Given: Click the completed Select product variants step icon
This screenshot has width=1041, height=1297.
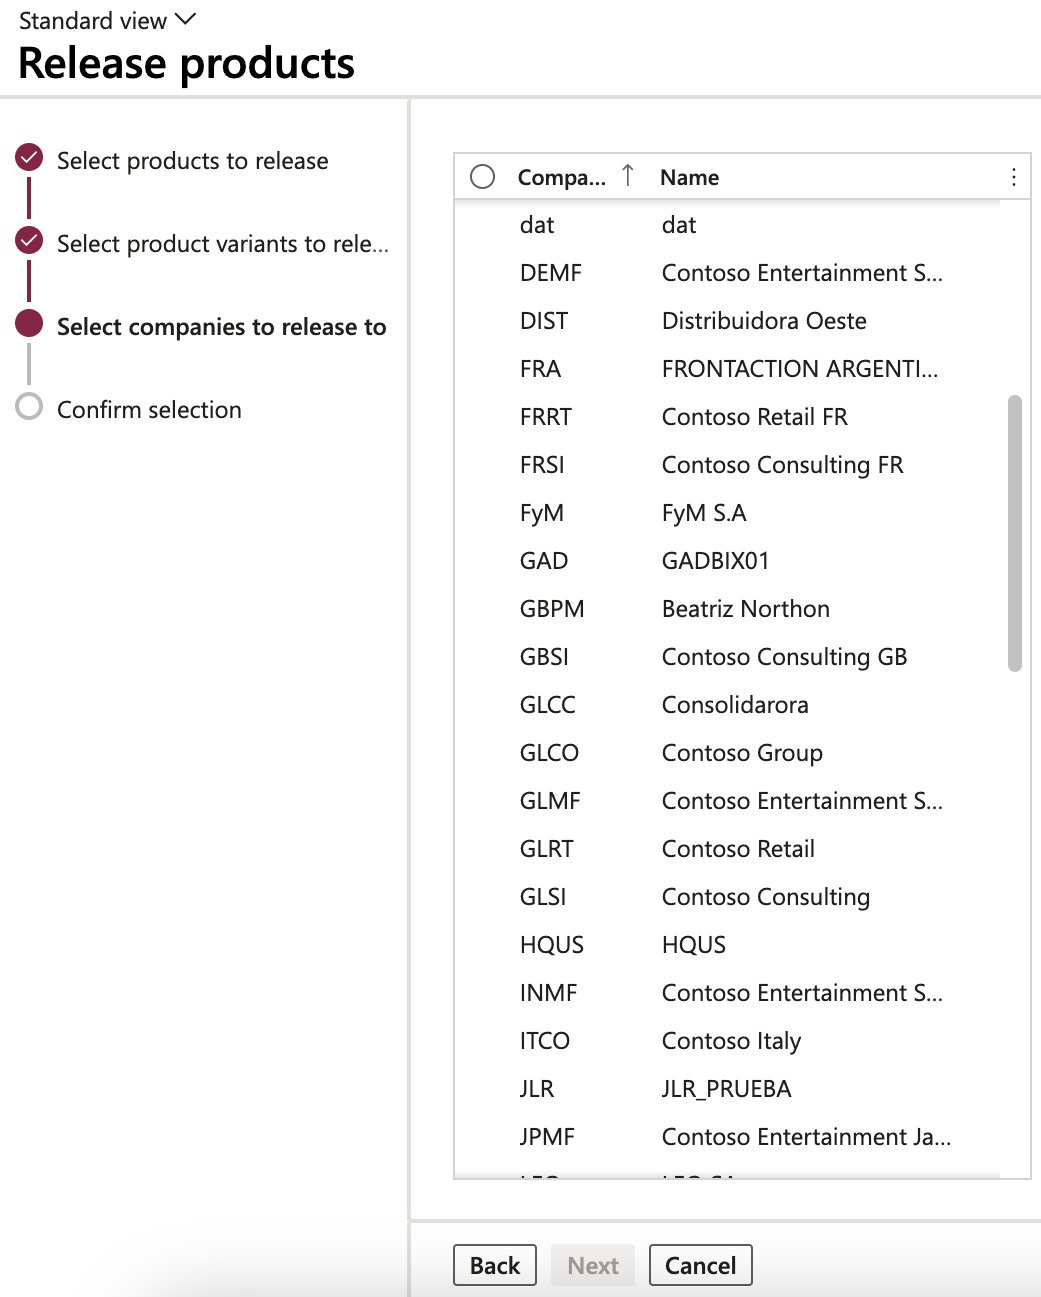Looking at the screenshot, I should (x=30, y=241).
